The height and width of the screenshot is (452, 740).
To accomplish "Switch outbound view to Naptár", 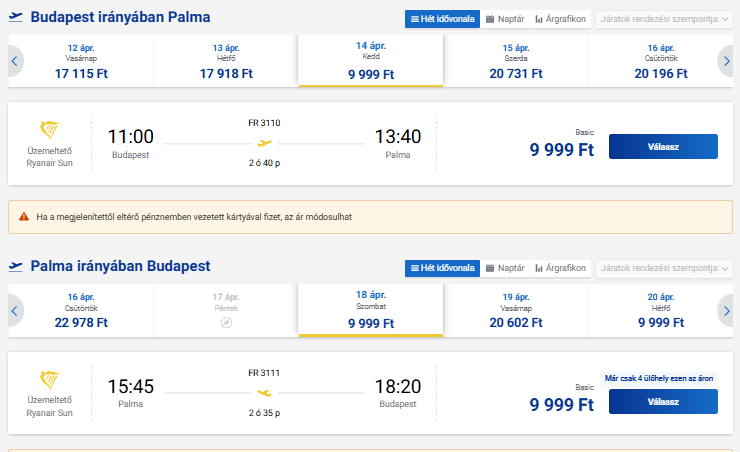I will [505, 19].
